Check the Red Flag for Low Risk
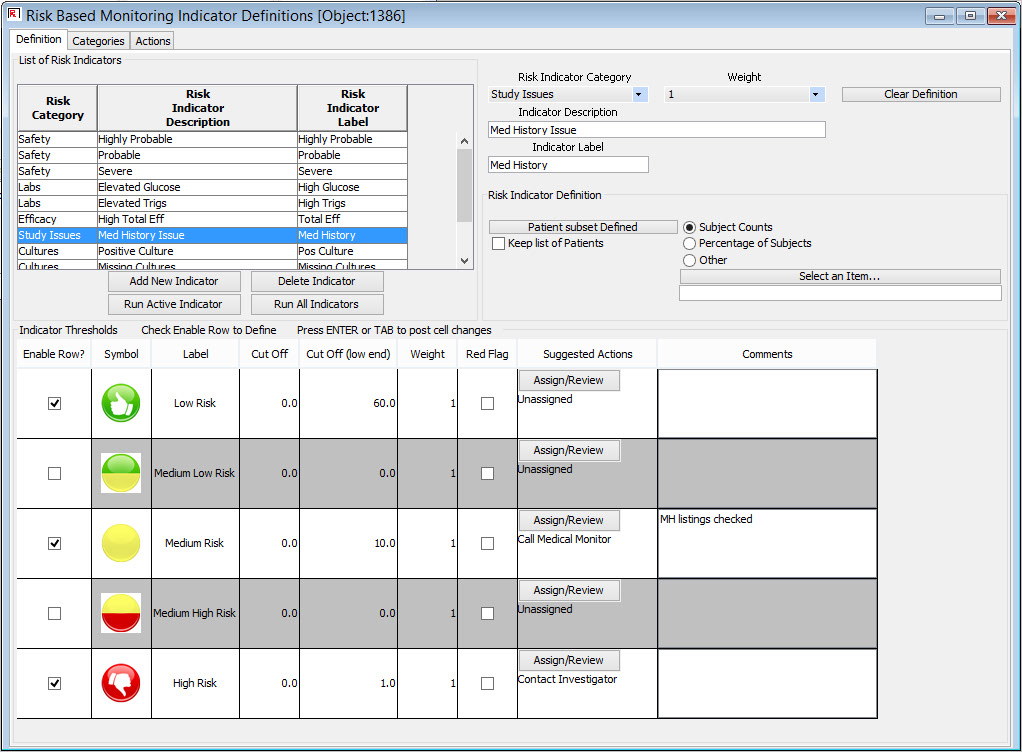 pos(488,403)
